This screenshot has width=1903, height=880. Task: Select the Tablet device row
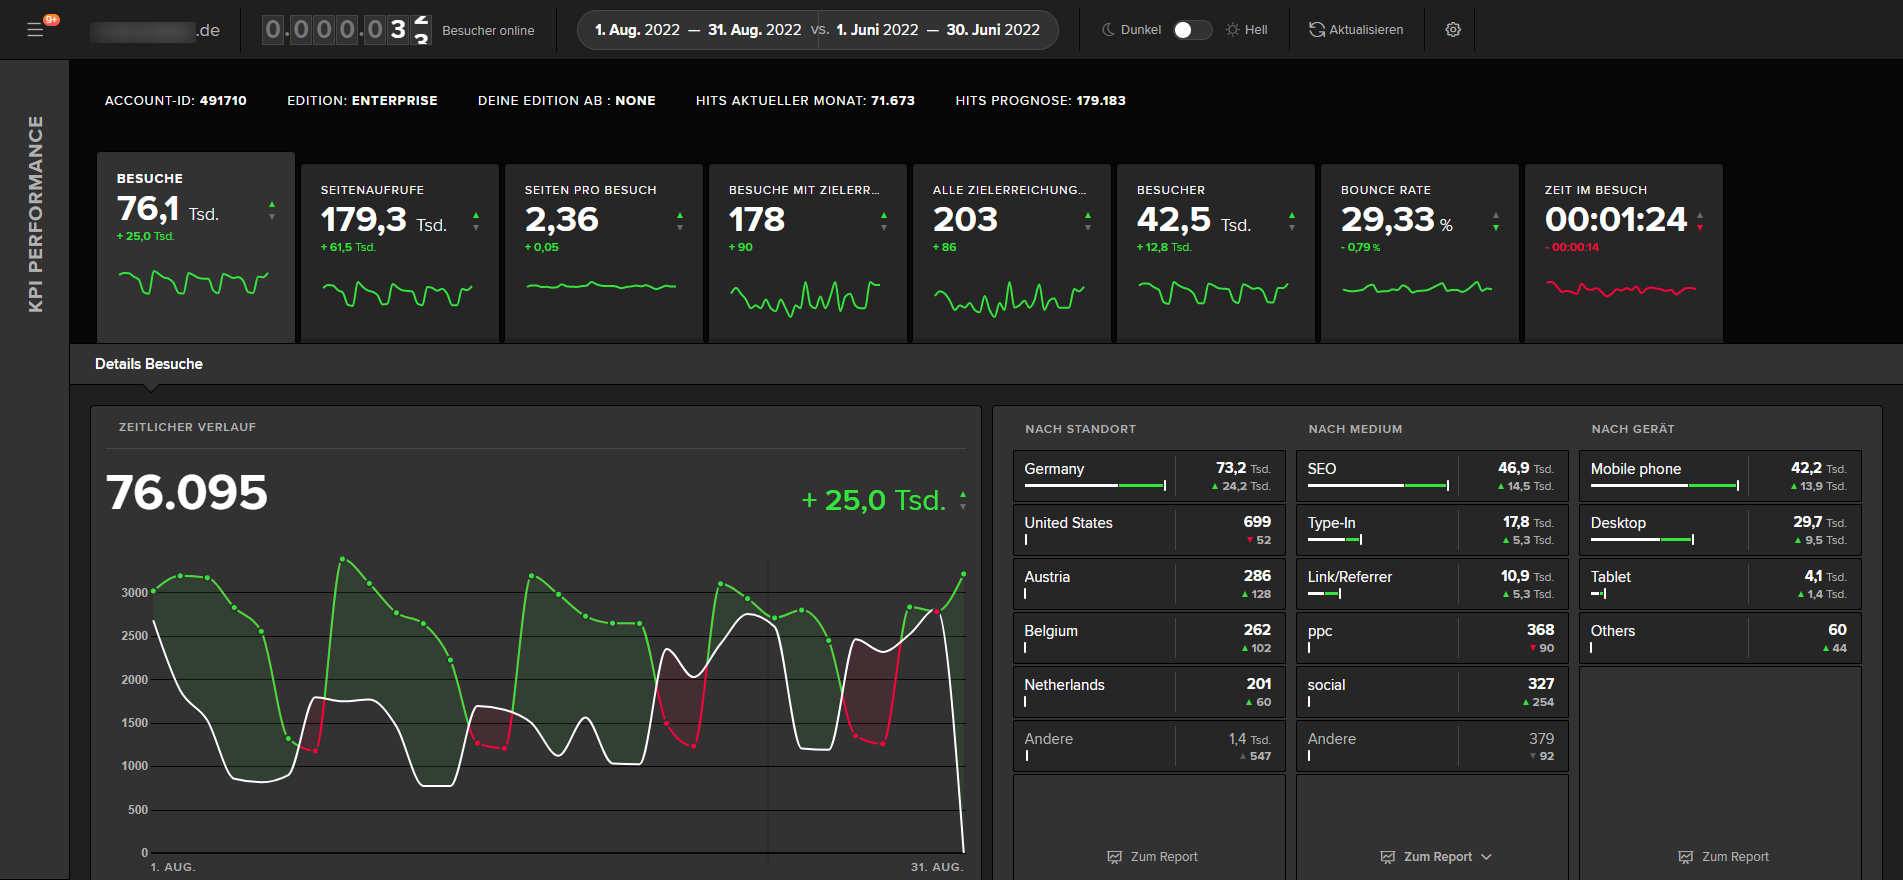point(1720,584)
